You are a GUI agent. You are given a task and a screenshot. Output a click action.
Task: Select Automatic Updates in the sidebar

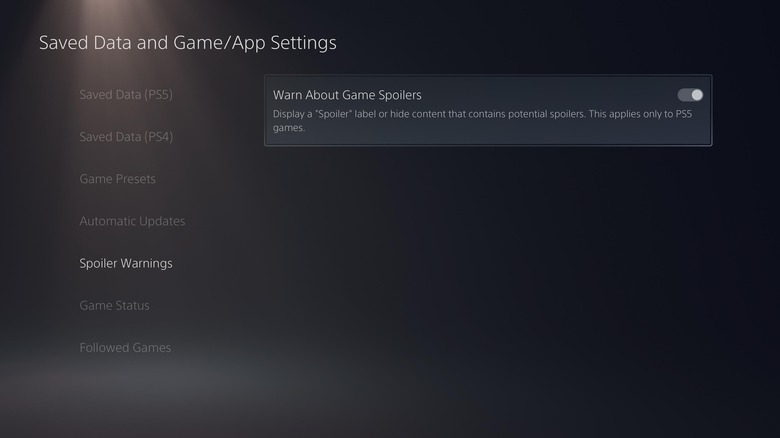[132, 221]
